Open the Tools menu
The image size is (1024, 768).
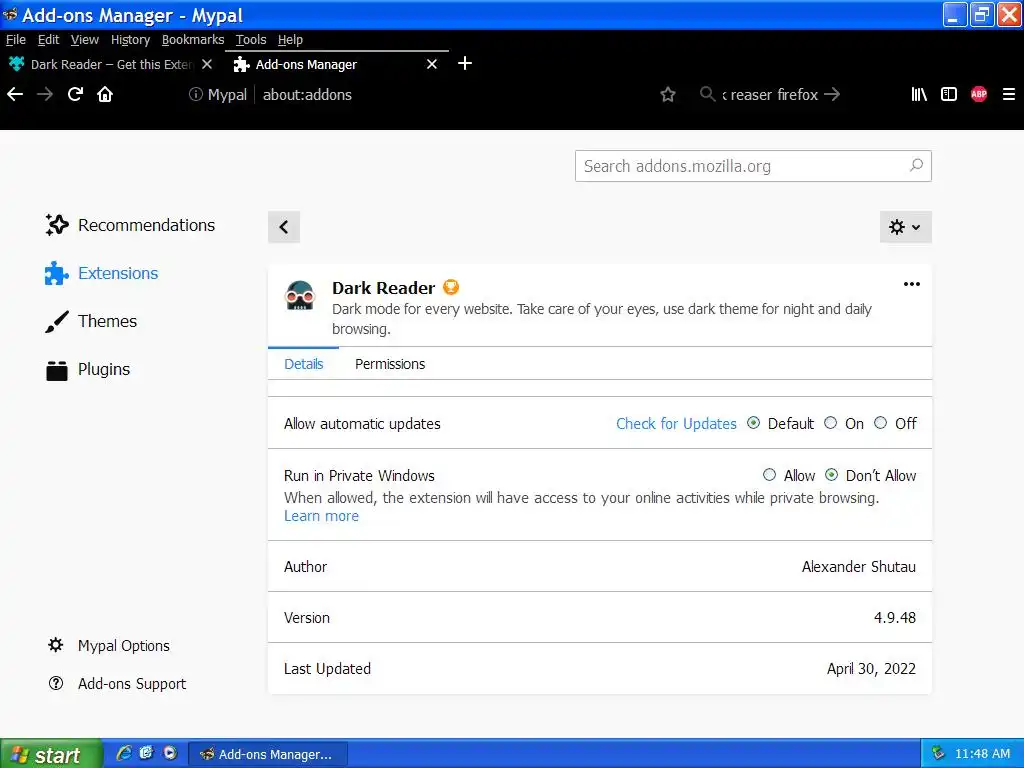tap(251, 40)
